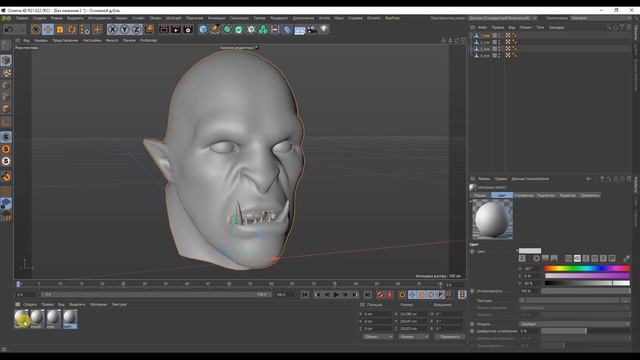Toggle layer checkbox of third object row
The width and height of the screenshot is (640, 360).
494,49
